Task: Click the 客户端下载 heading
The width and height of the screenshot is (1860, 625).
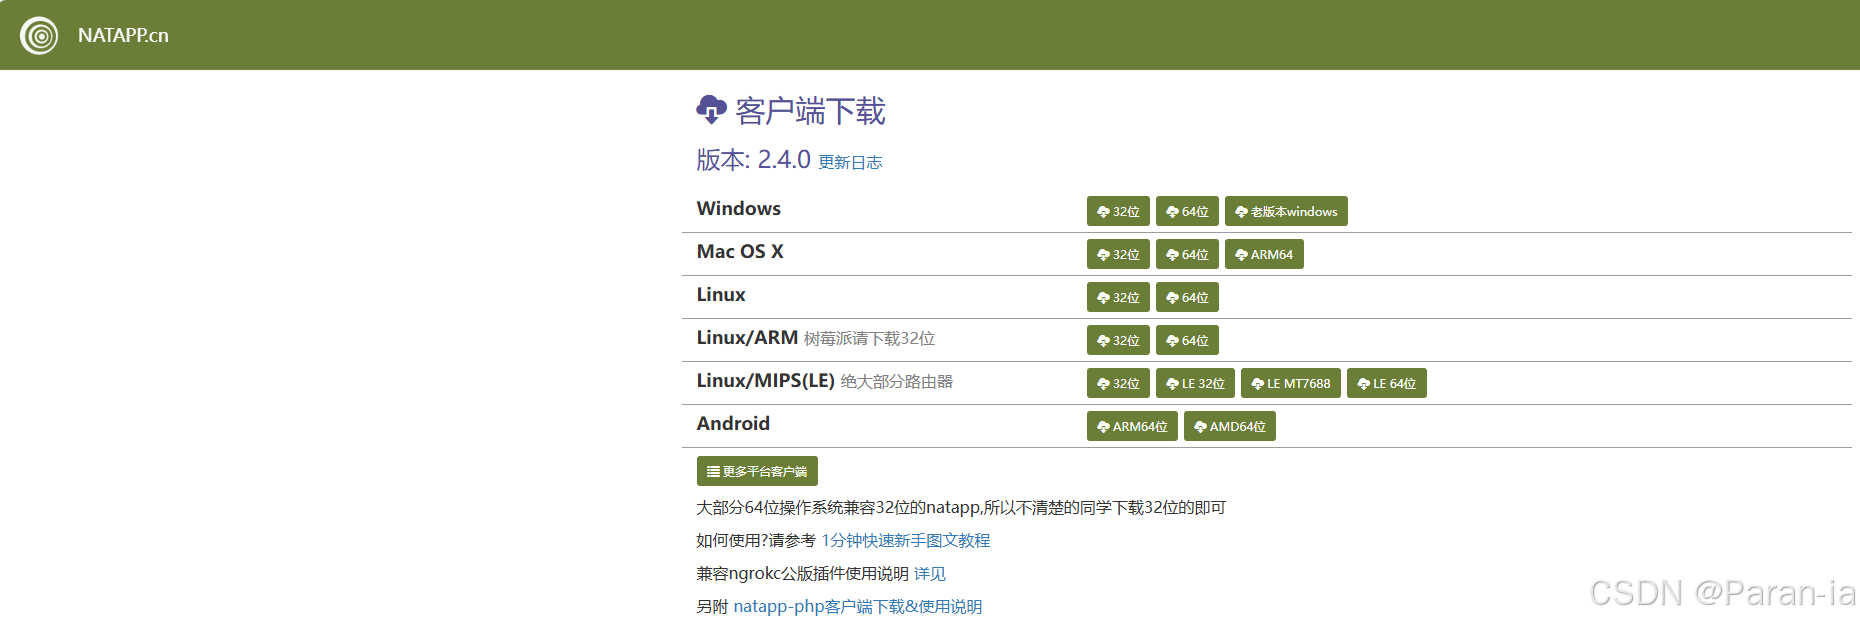Action: point(810,110)
